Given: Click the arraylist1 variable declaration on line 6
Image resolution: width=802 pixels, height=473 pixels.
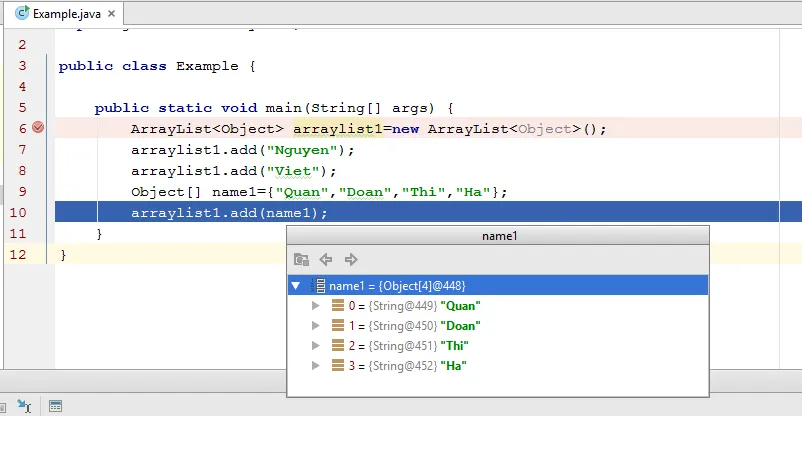Looking at the screenshot, I should 338,129.
